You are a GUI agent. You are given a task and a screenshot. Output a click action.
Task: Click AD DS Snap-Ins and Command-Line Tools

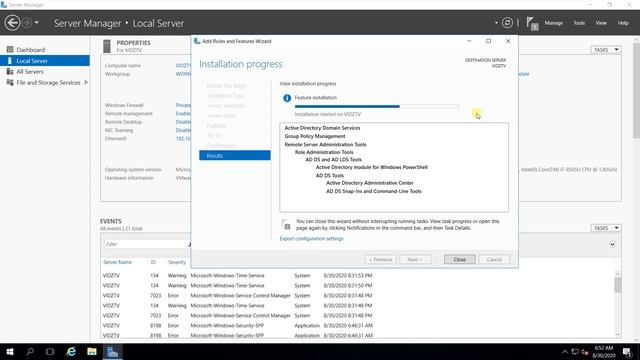[x=374, y=191]
